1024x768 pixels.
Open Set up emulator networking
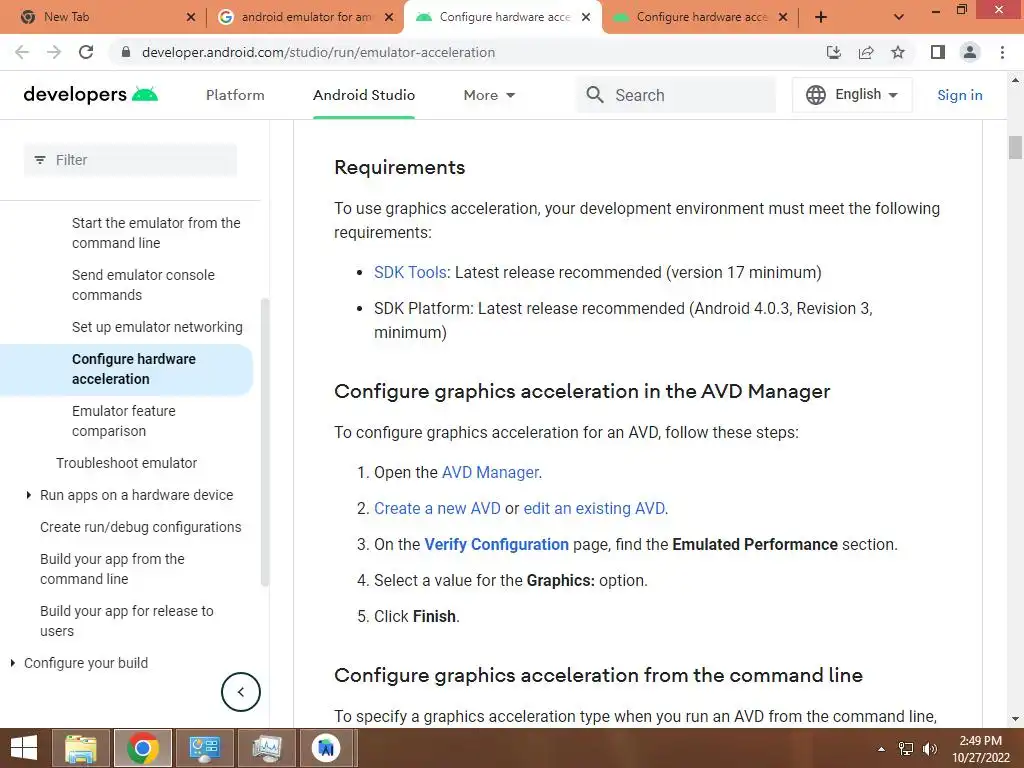pos(157,327)
